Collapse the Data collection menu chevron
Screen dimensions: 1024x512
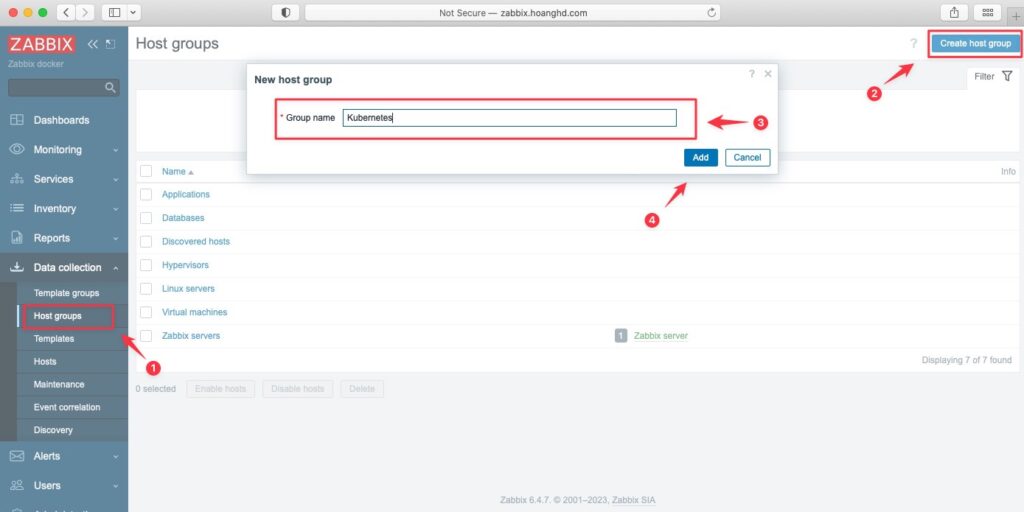pyautogui.click(x=116, y=268)
